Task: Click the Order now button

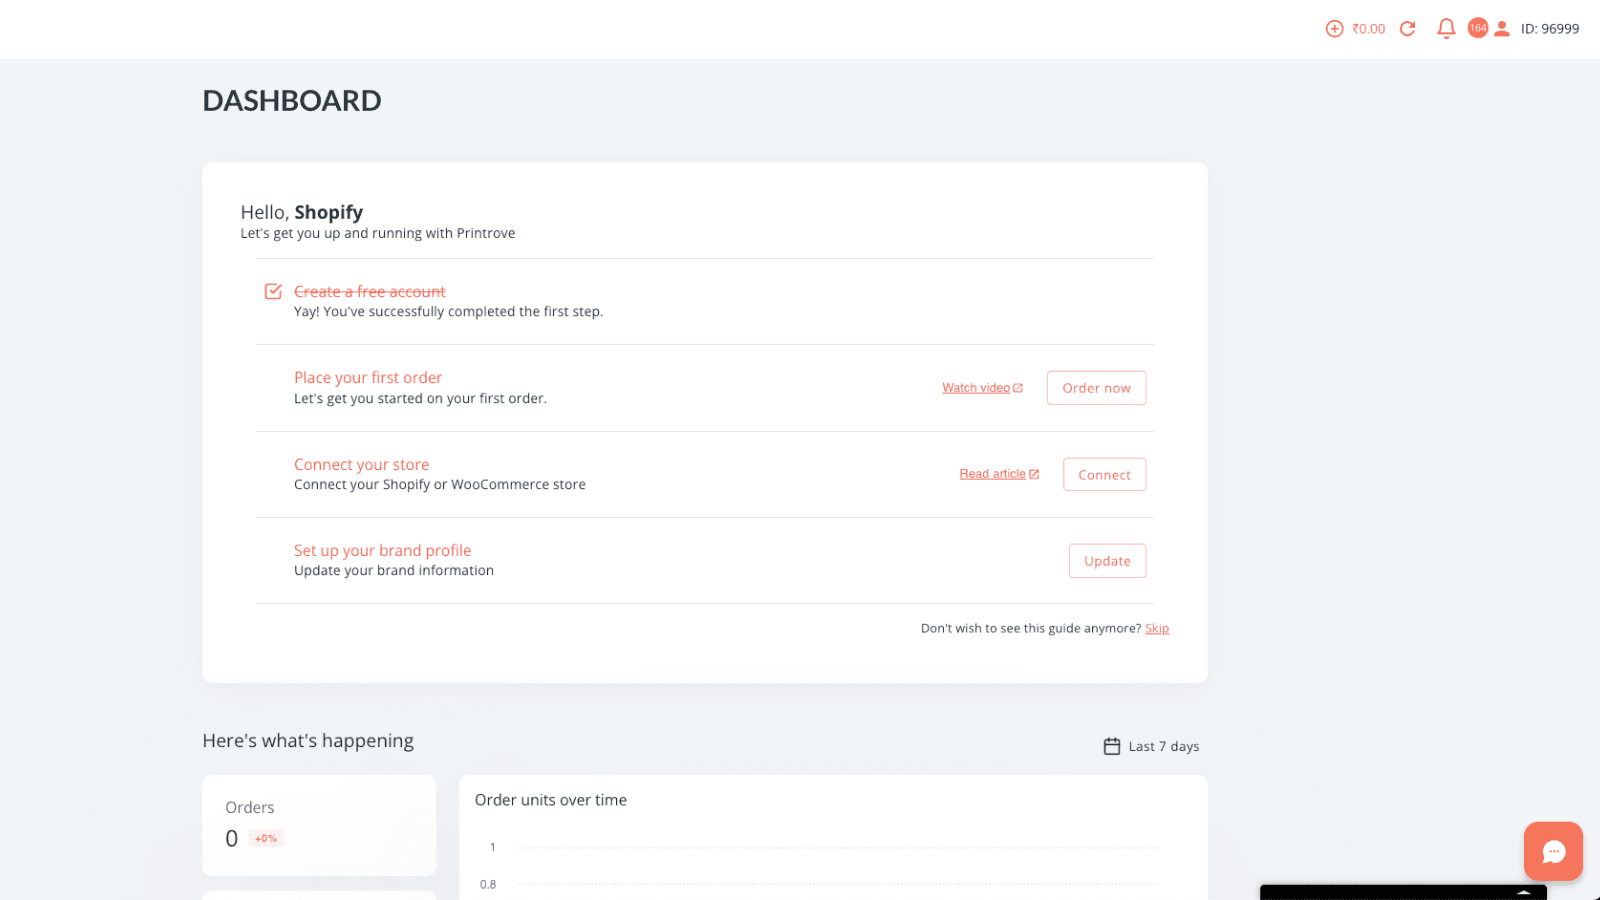Action: coord(1096,388)
